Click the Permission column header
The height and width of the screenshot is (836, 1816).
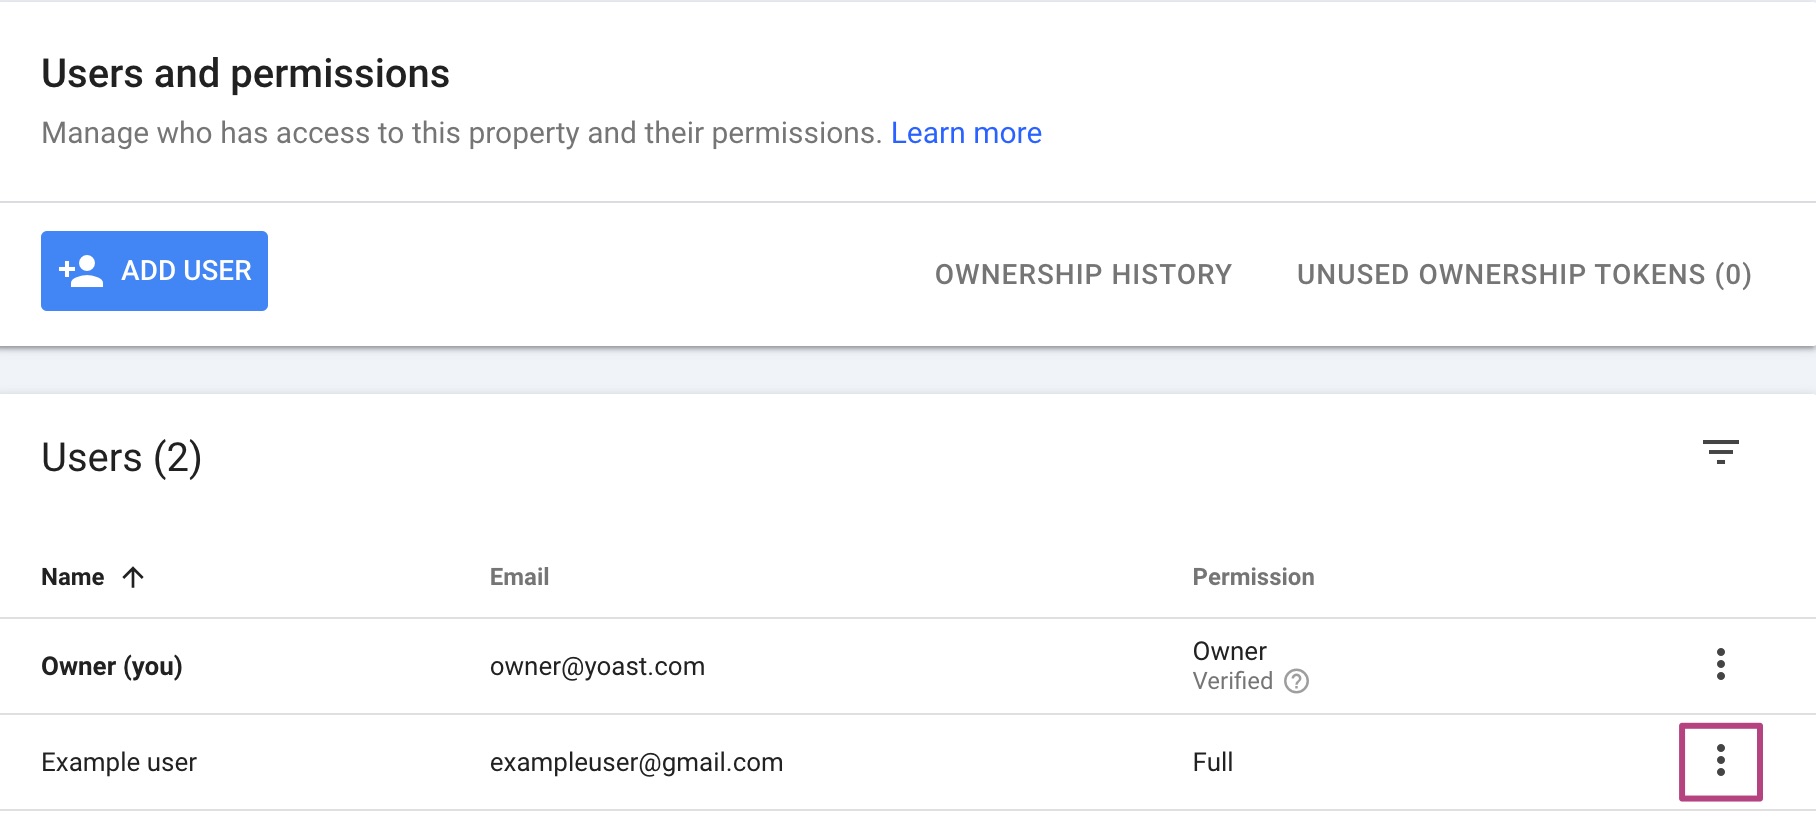(x=1252, y=577)
